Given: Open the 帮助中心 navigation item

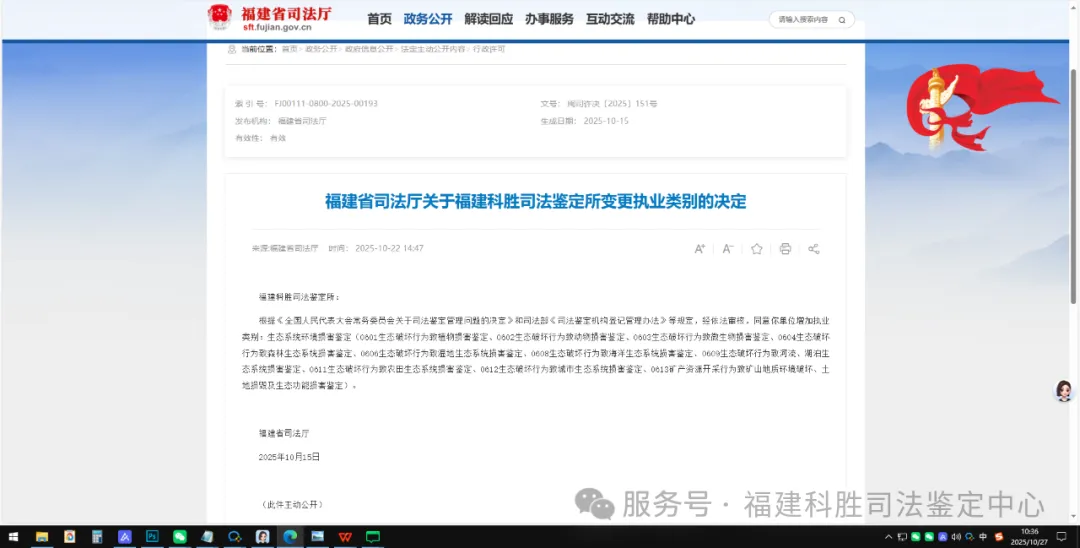Looking at the screenshot, I should pyautogui.click(x=670, y=19).
